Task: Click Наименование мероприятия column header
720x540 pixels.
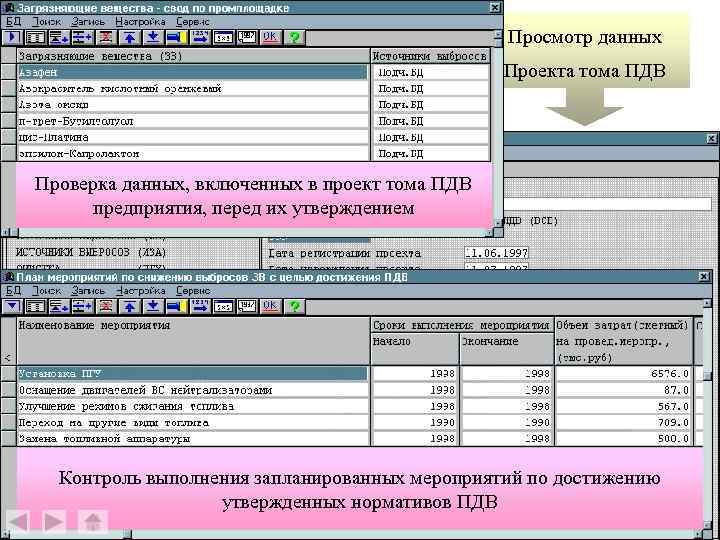Action: pos(193,341)
